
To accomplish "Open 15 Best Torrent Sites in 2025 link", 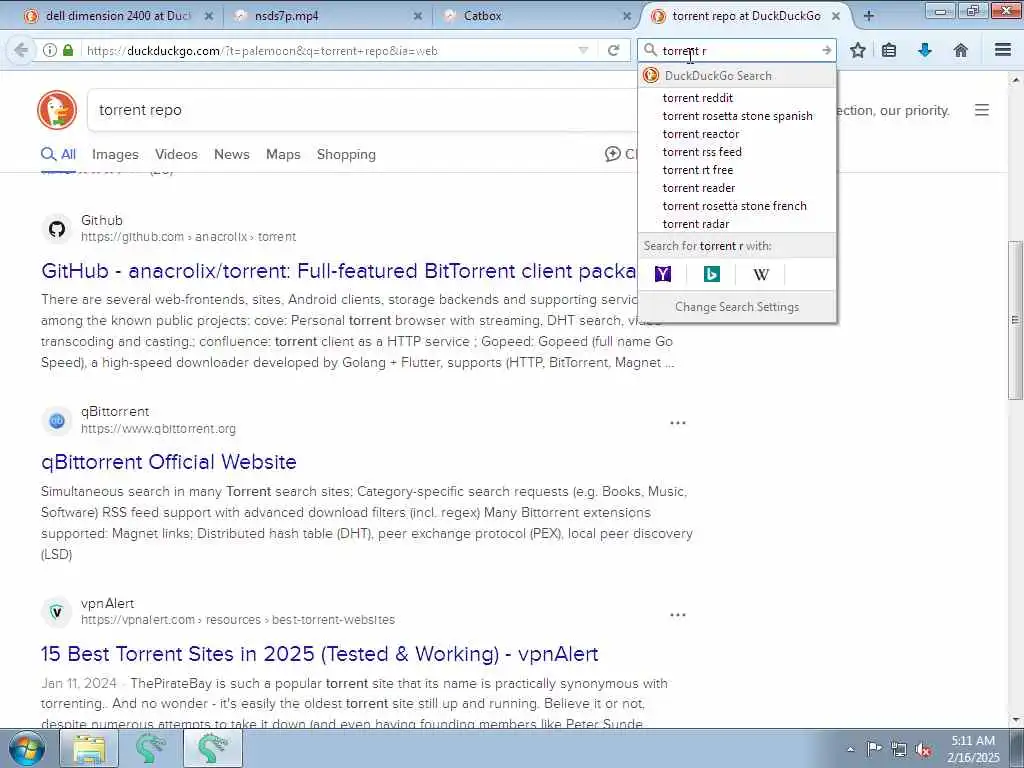I will point(319,654).
